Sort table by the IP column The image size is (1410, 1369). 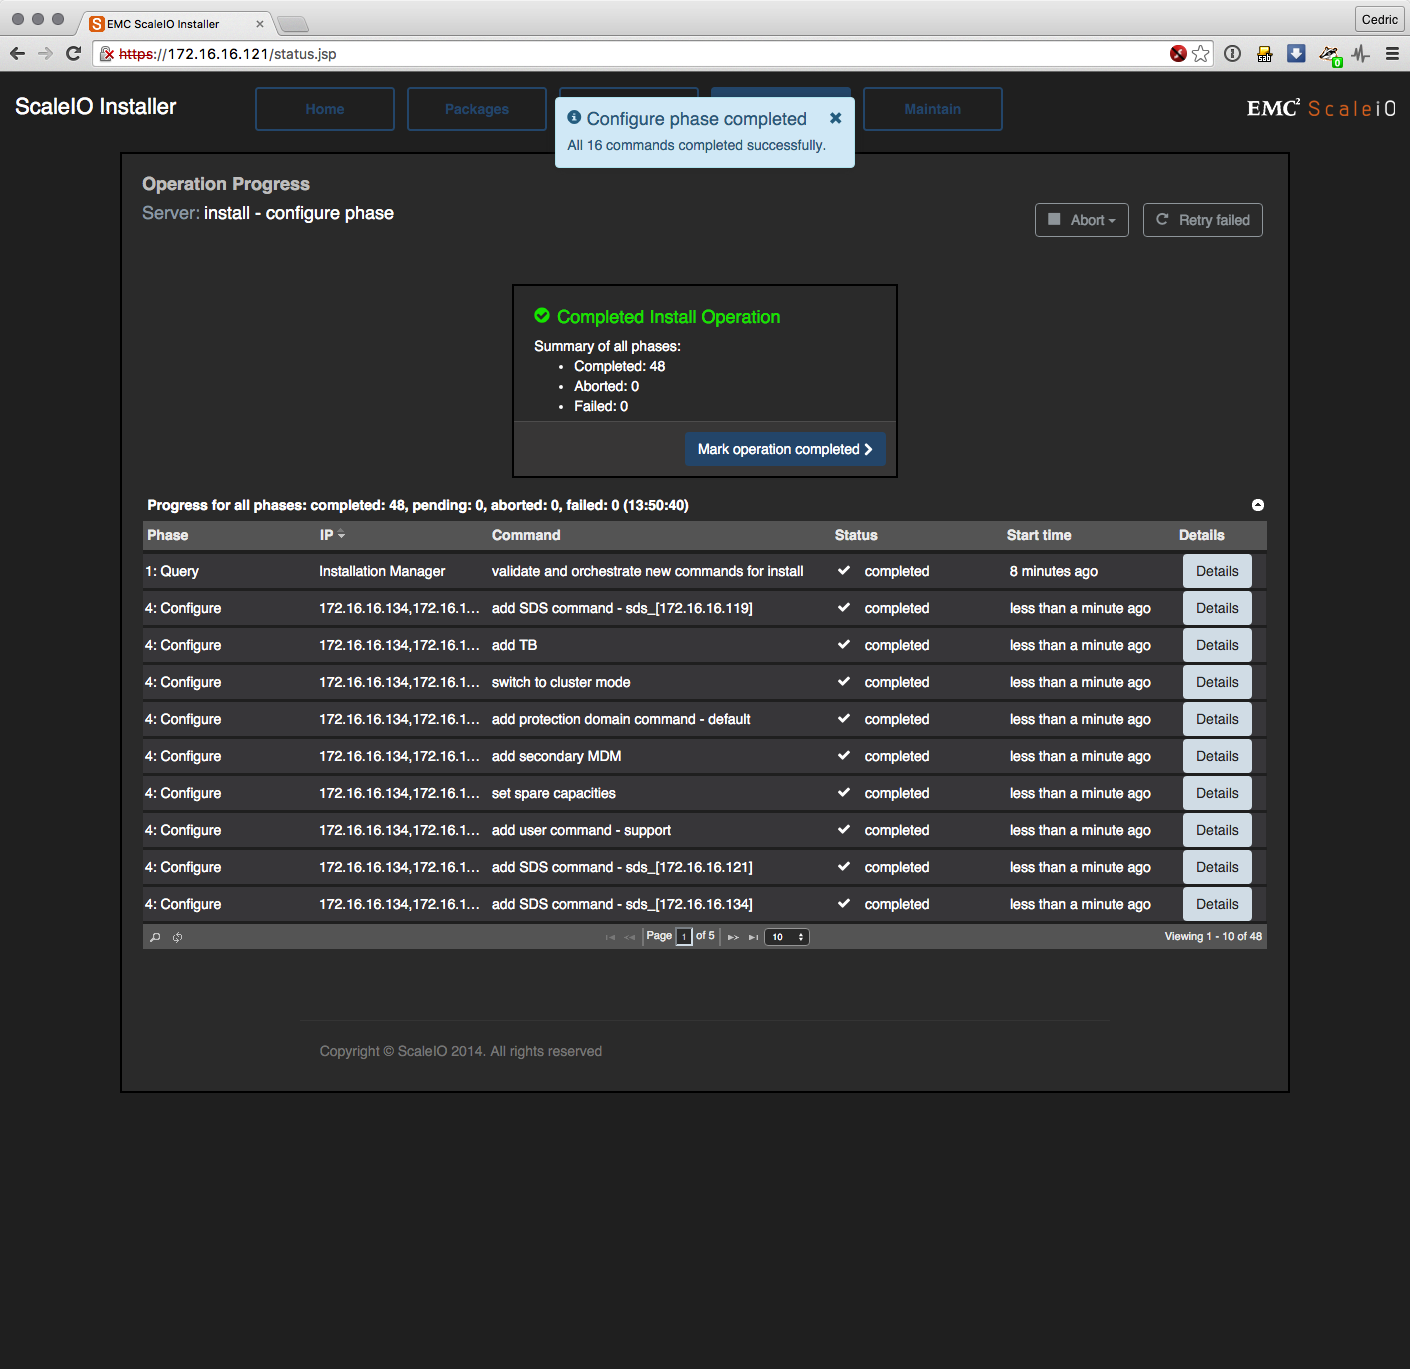331,535
